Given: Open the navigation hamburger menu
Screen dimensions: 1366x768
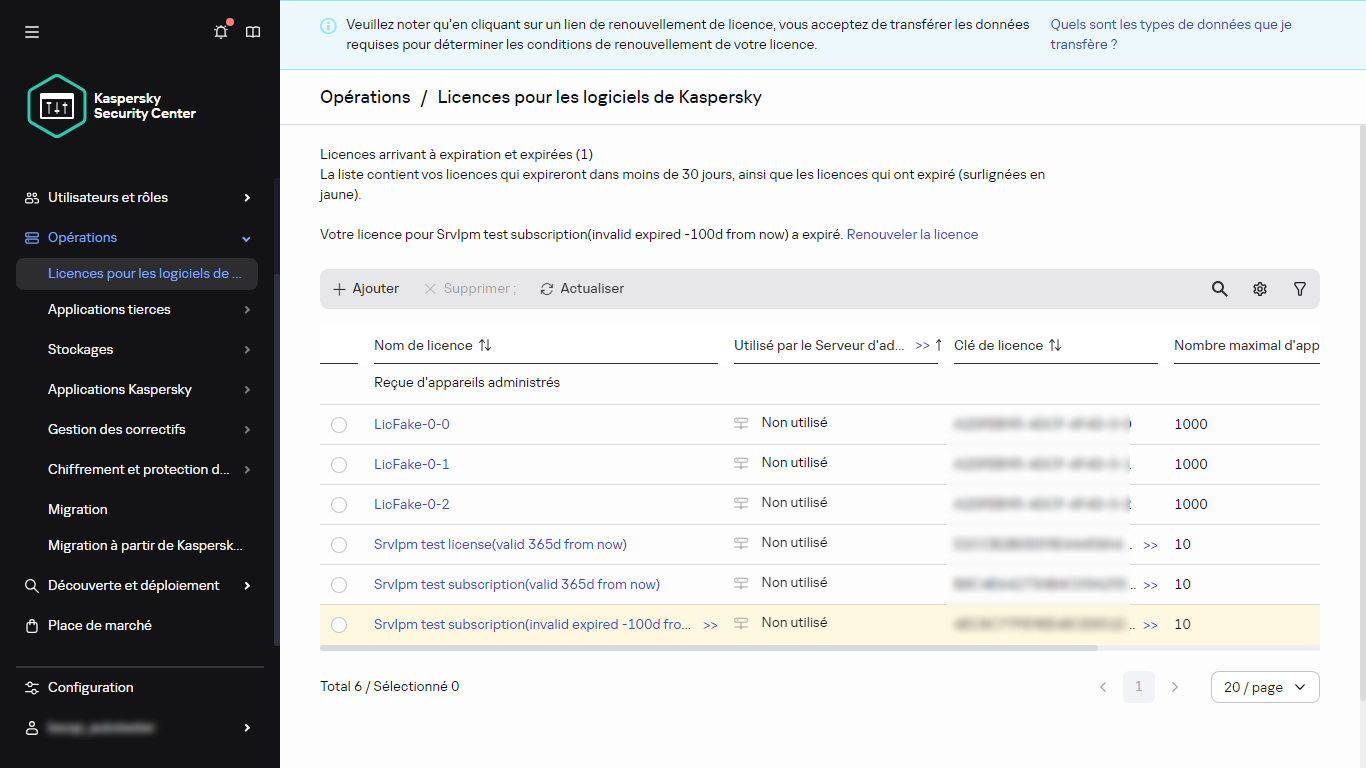Looking at the screenshot, I should (x=31, y=31).
